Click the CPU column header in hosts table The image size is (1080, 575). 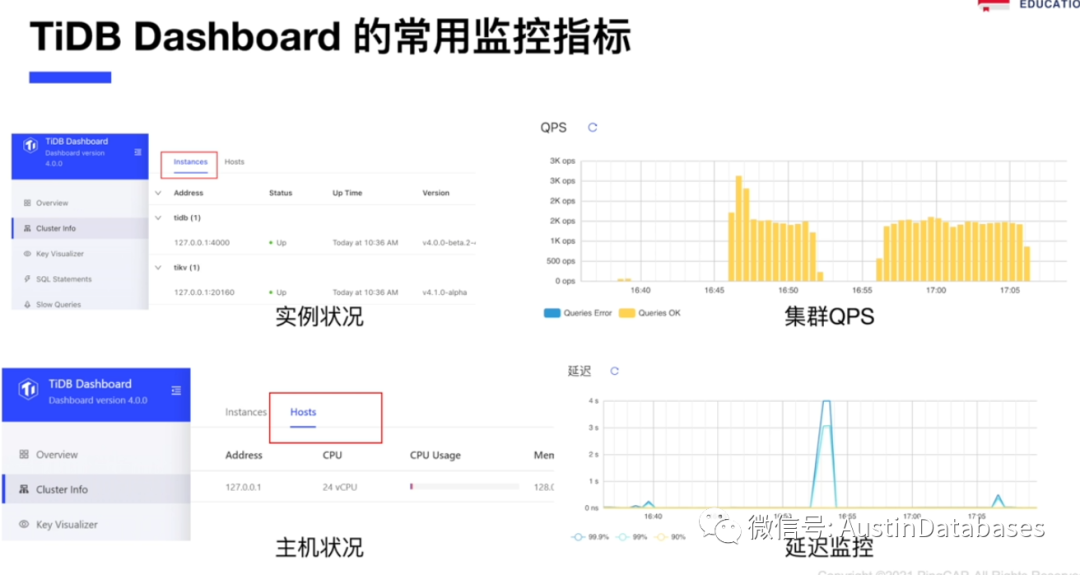(332, 455)
